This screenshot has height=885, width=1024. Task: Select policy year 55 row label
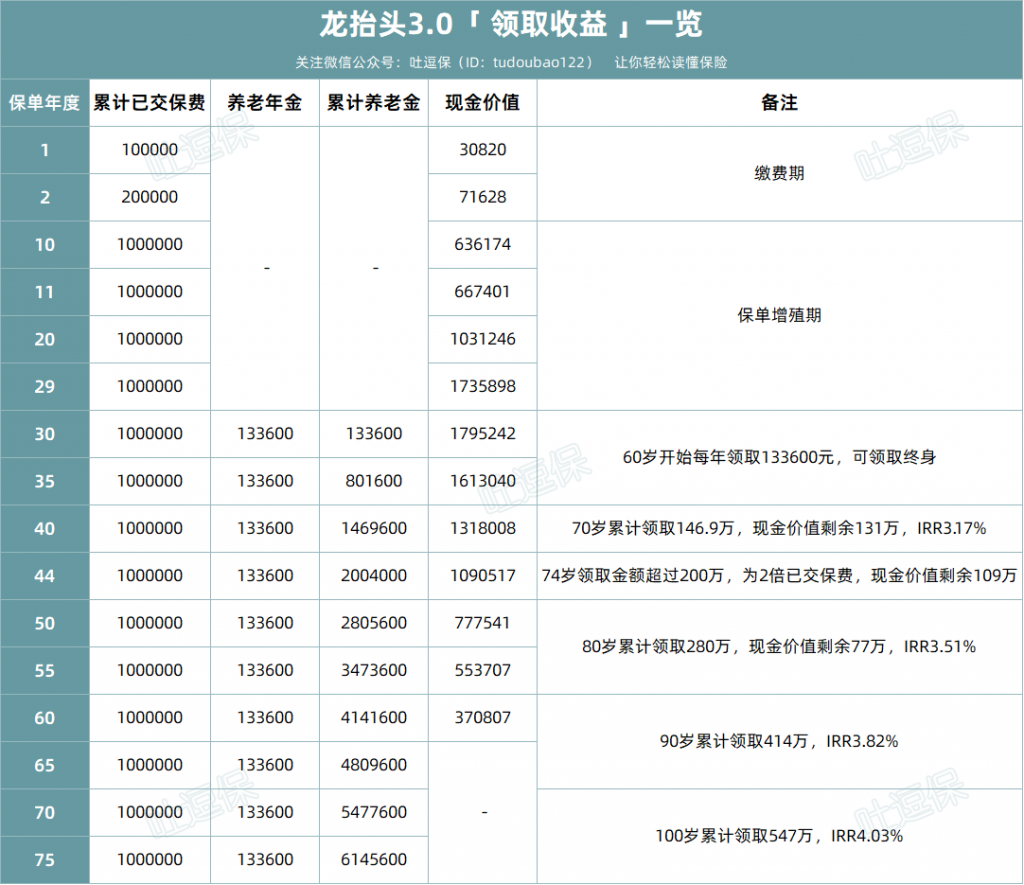point(44,670)
